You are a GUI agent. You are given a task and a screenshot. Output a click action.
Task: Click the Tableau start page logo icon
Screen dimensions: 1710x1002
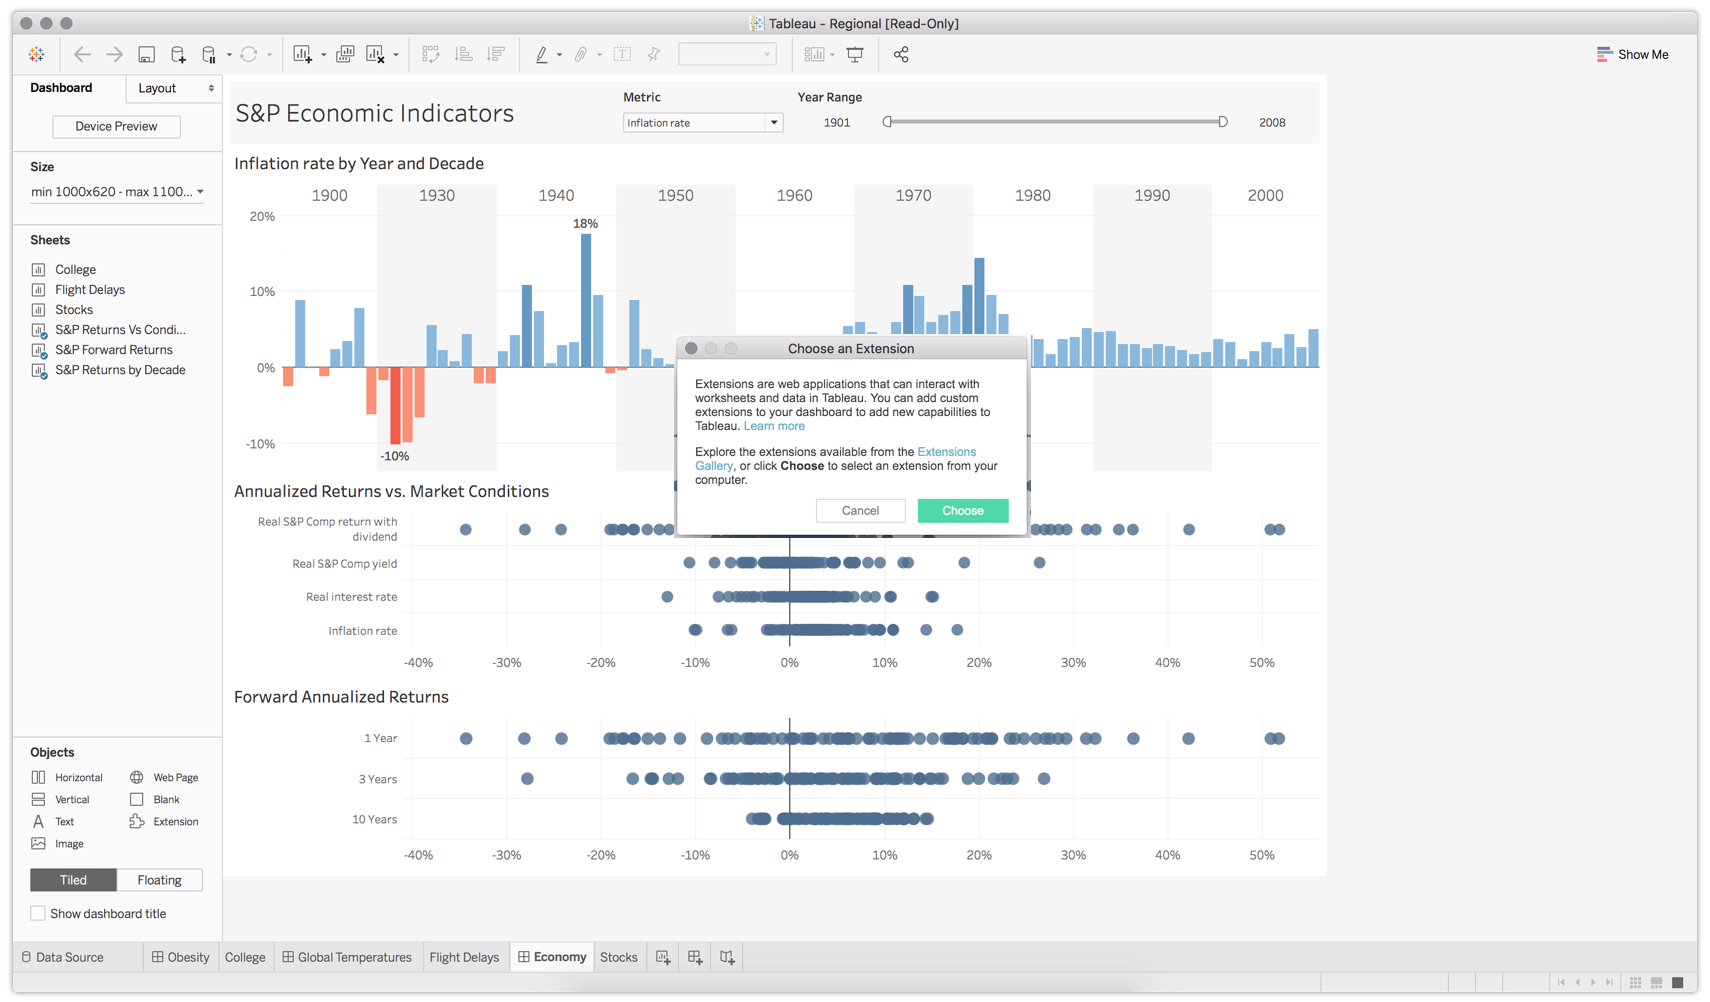(x=37, y=54)
